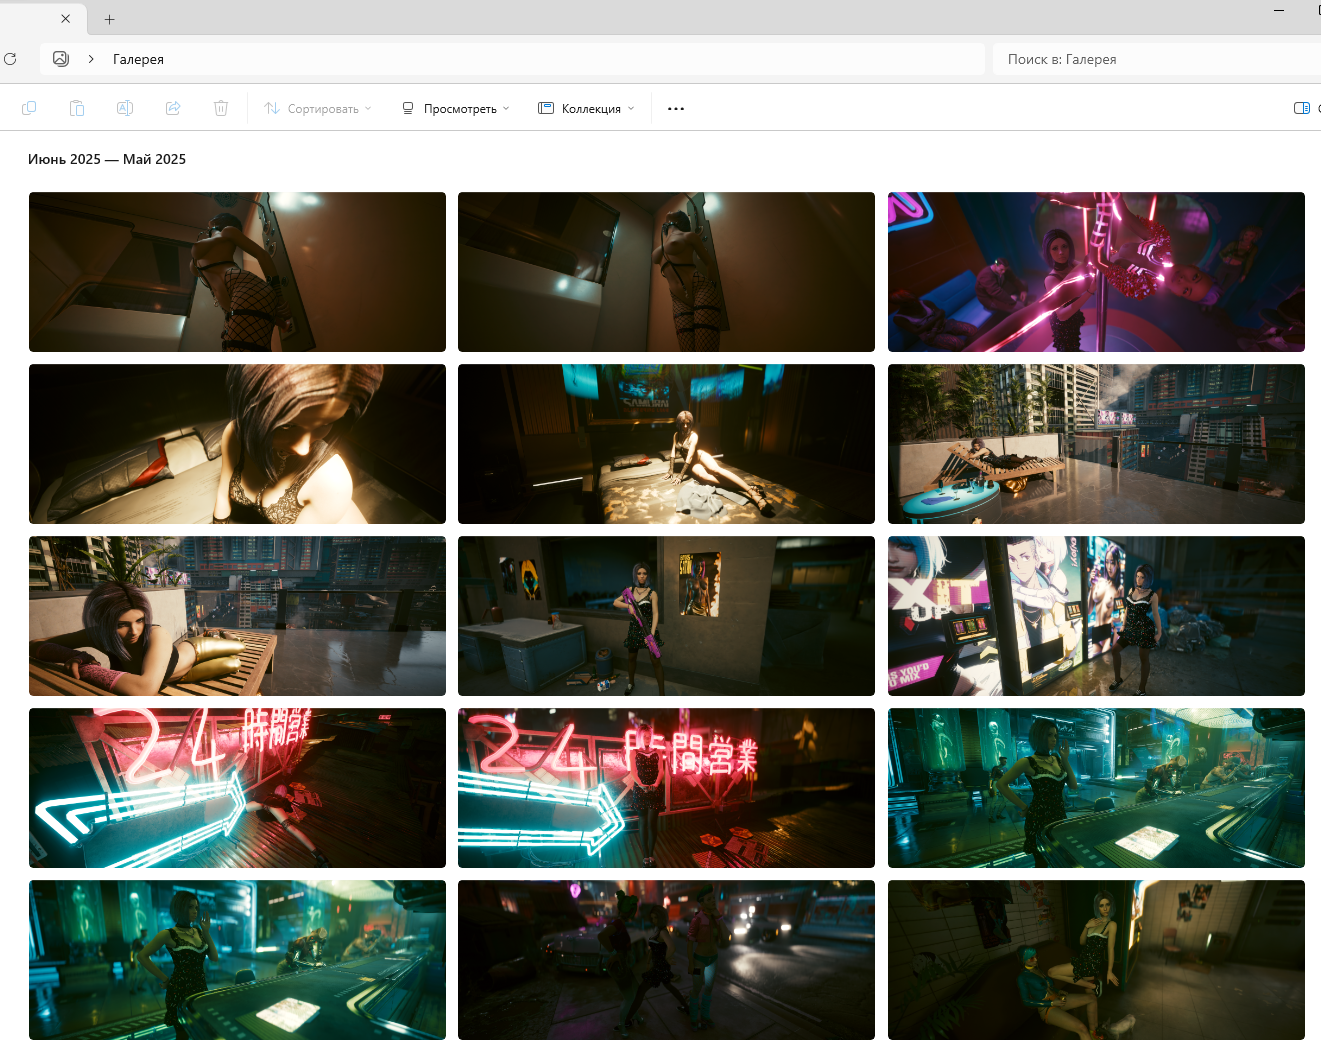Select the pink neon pole dance thumbnail
Image resolution: width=1321 pixels, height=1056 pixels.
pos(1096,272)
